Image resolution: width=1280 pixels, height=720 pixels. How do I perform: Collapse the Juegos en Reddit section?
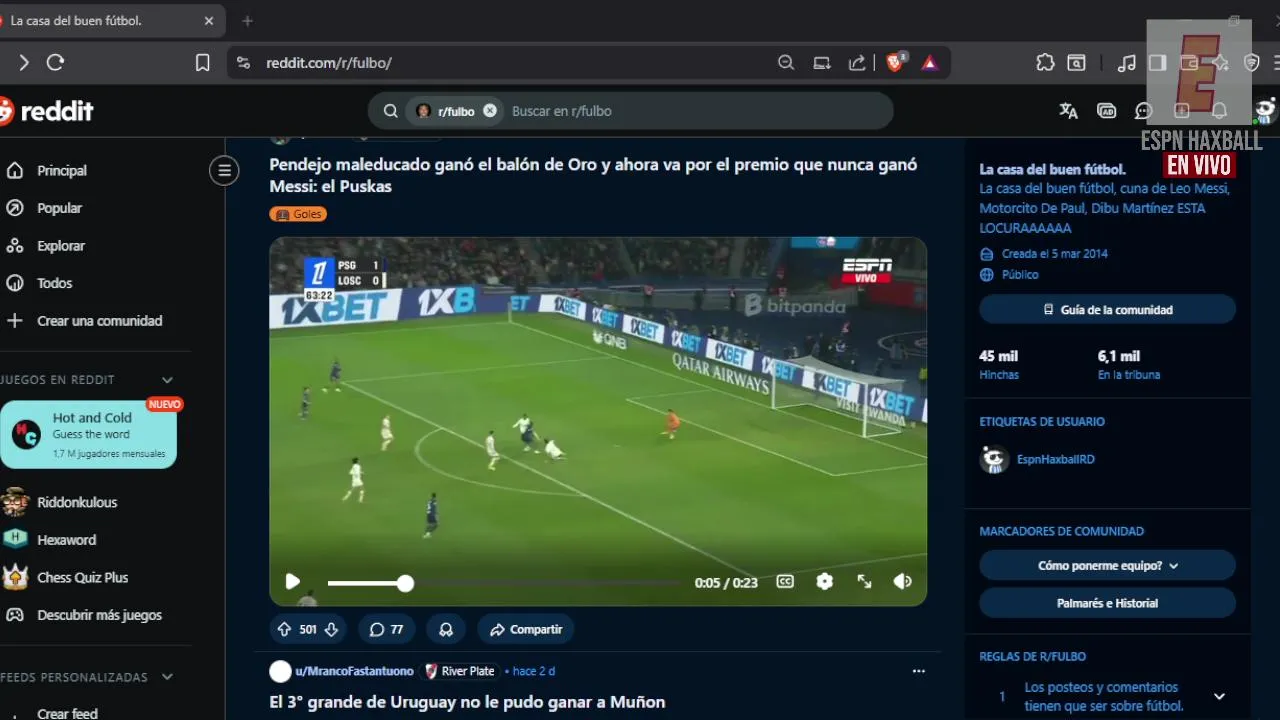167,380
